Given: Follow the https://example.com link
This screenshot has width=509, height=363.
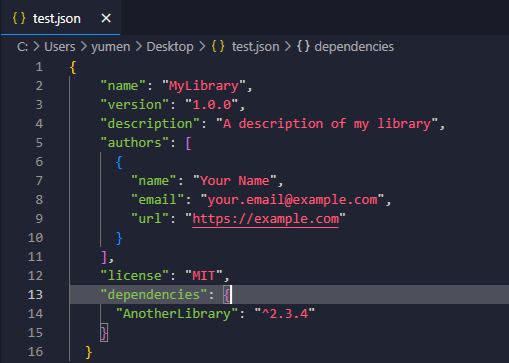Looking at the screenshot, I should (266, 219).
